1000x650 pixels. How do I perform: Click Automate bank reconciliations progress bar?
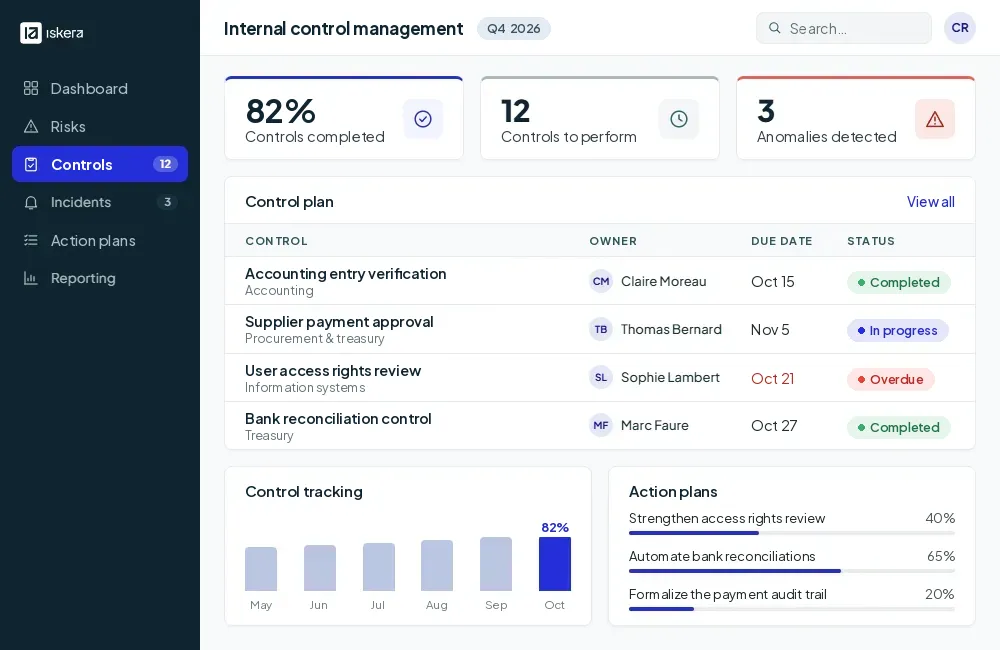click(791, 571)
